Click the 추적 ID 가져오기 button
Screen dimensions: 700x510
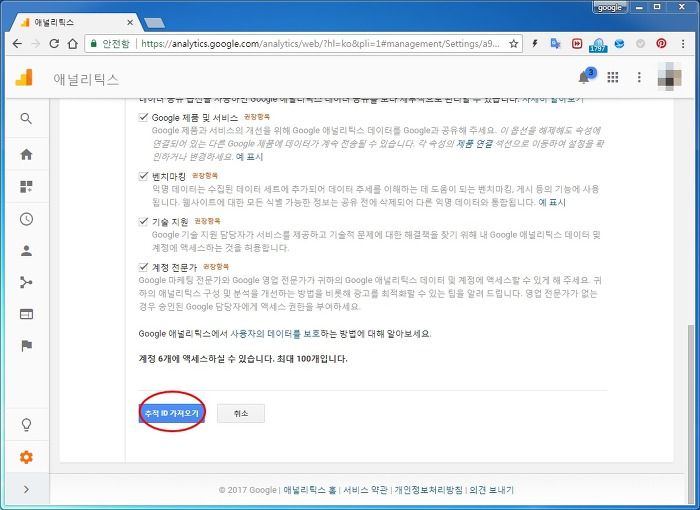(x=171, y=413)
